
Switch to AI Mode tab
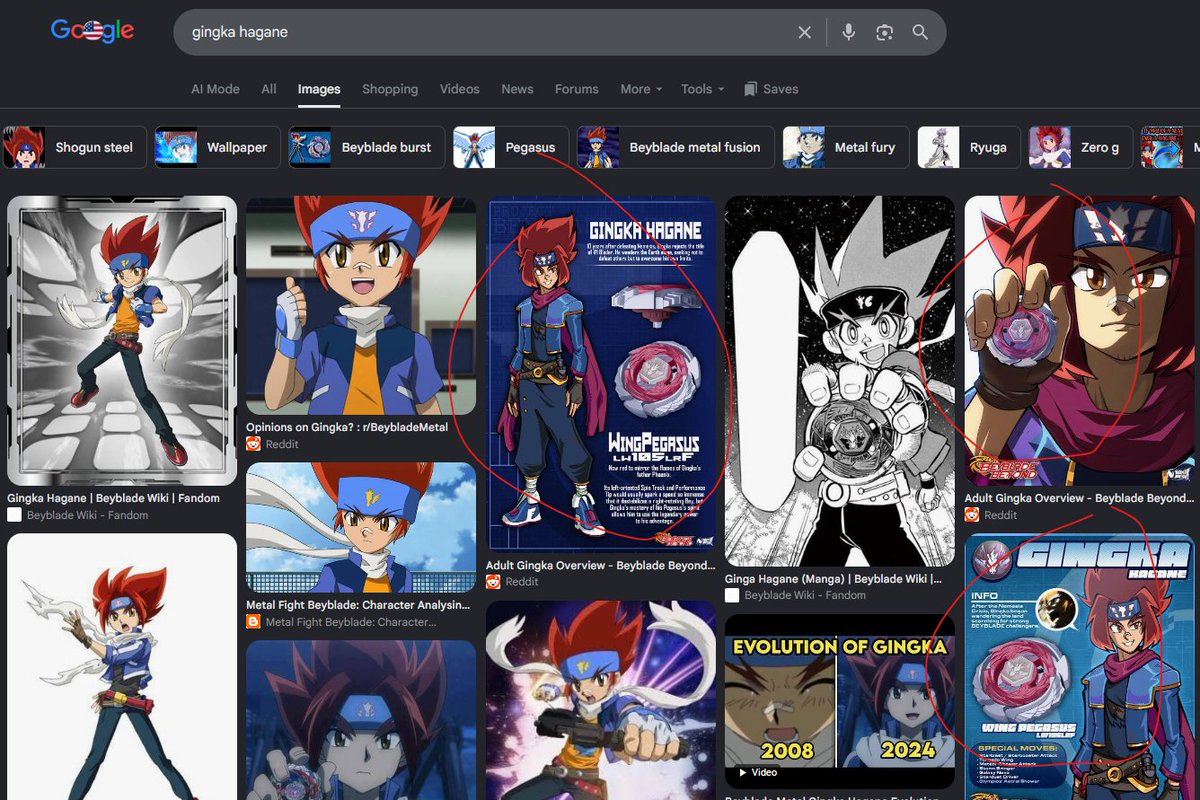click(x=215, y=89)
